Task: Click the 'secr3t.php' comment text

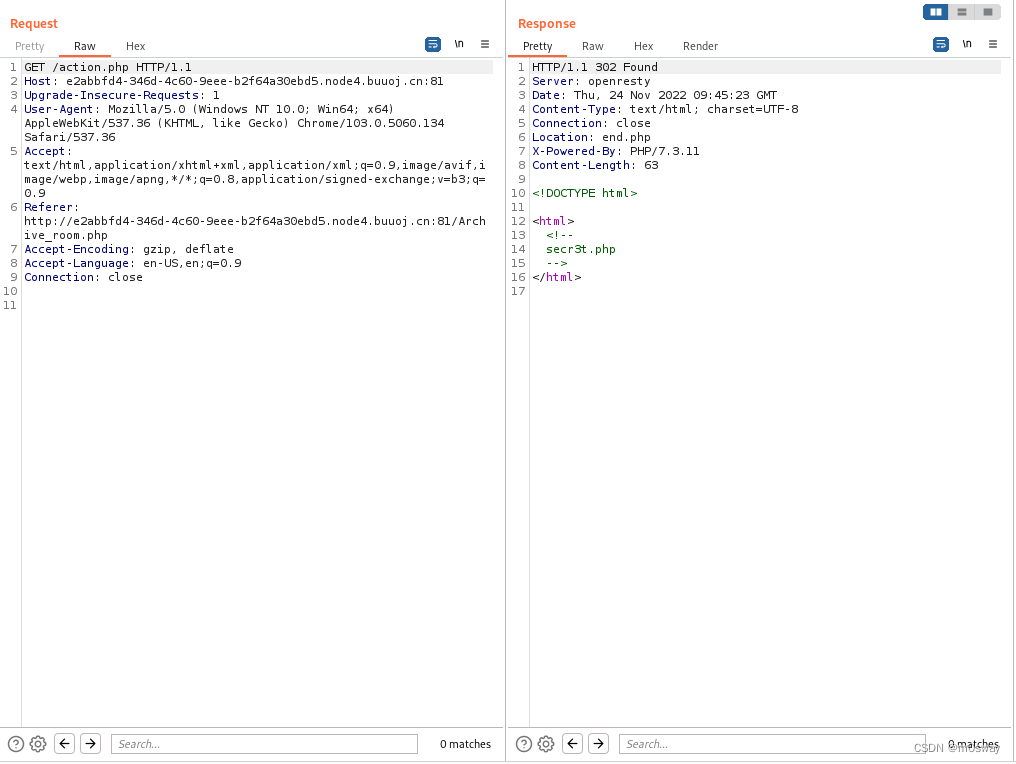Action: [581, 249]
